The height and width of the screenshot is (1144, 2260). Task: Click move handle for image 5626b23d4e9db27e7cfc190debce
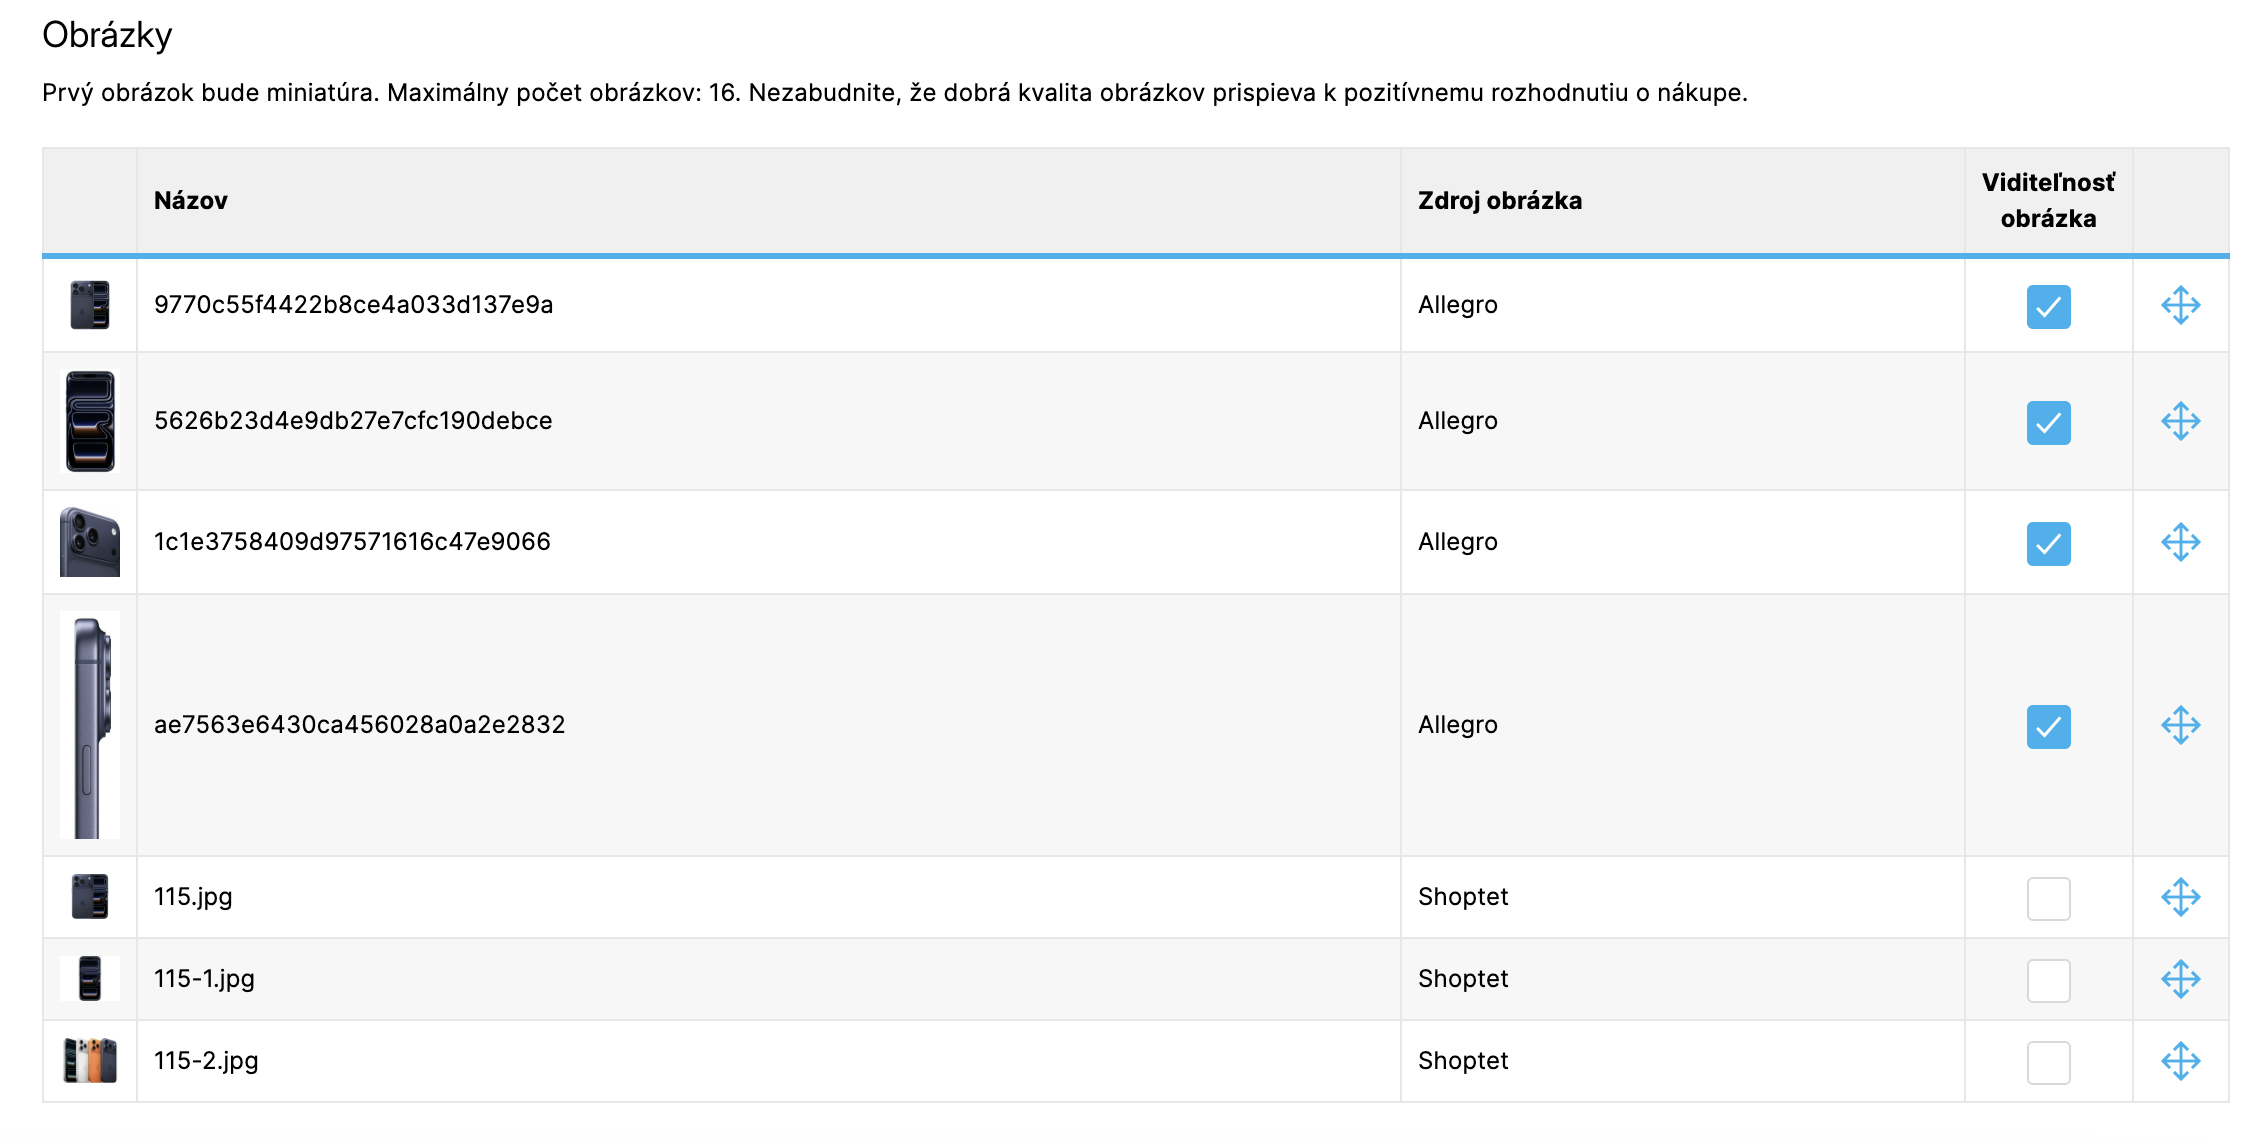(2180, 421)
